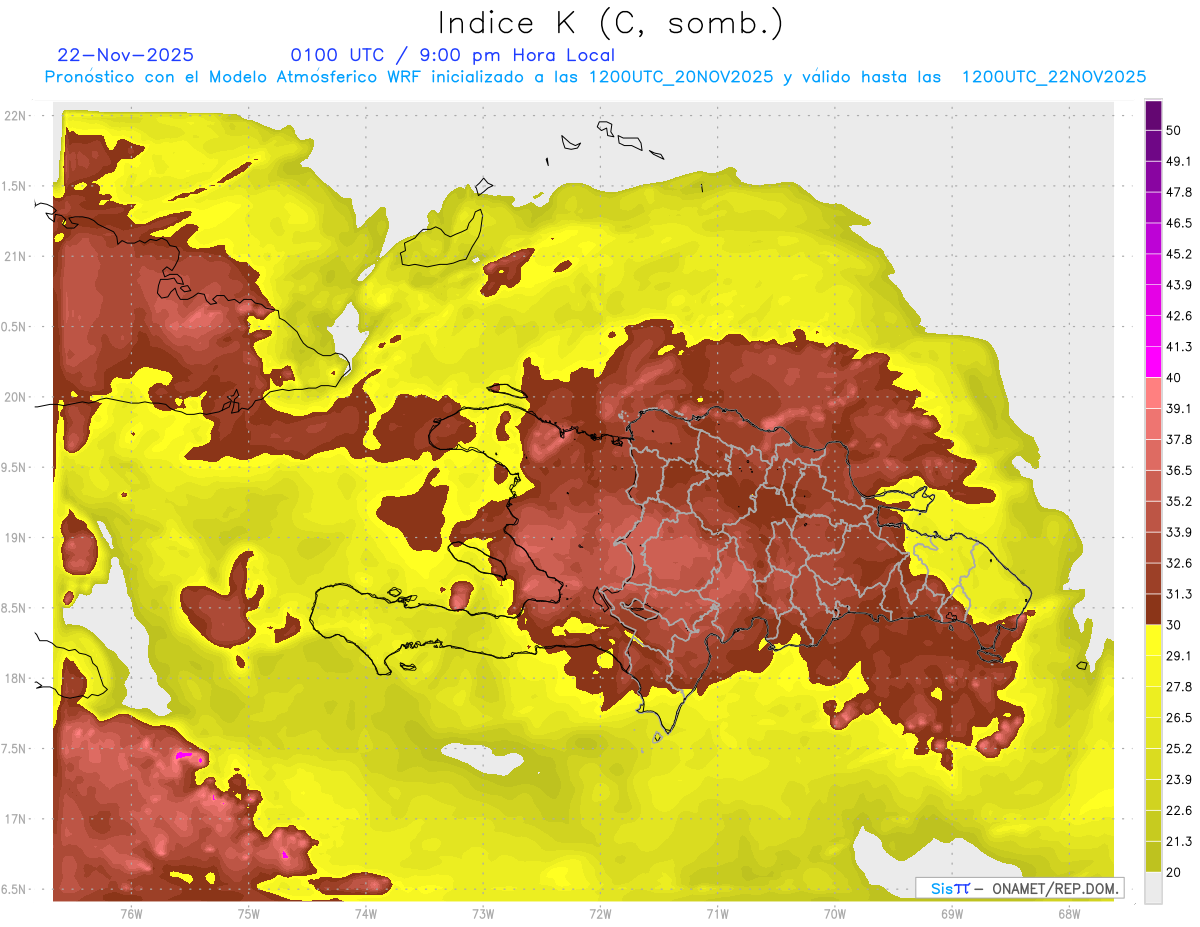Screen dimensions: 1200x927
Task: Click the colorbar label '36.5'
Action: tap(1178, 470)
